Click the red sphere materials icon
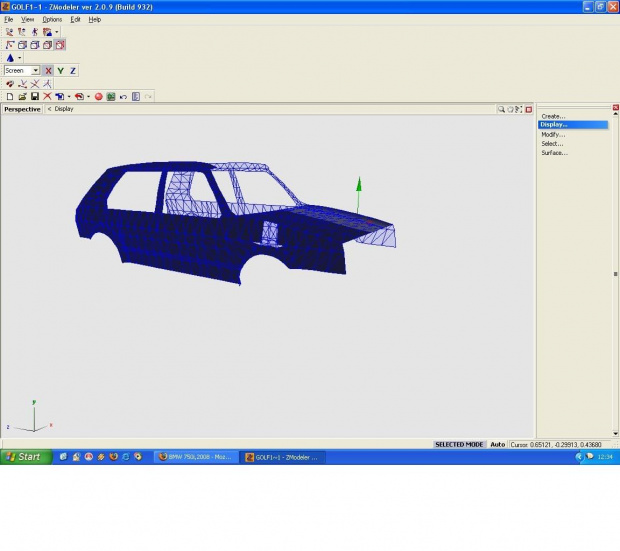The image size is (620, 551). (x=99, y=96)
